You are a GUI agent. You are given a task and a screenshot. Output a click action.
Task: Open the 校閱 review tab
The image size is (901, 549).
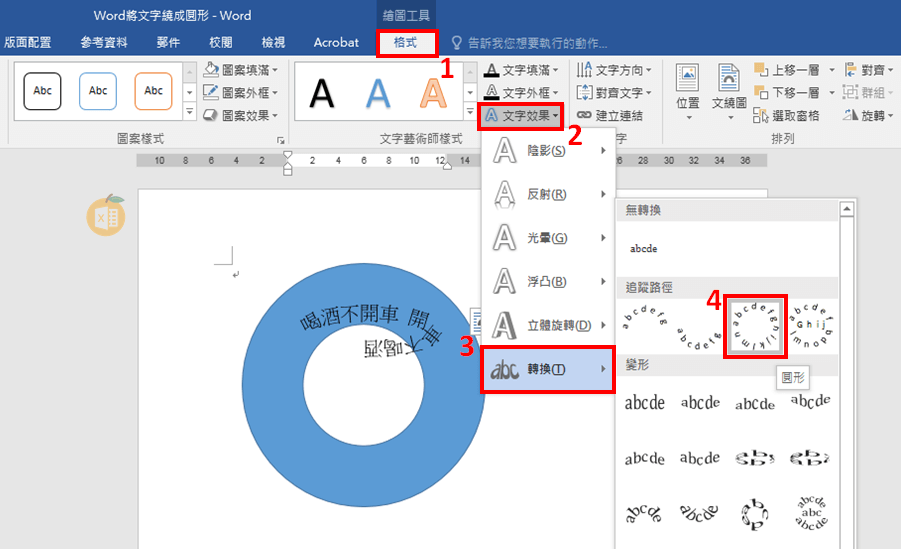tap(221, 42)
